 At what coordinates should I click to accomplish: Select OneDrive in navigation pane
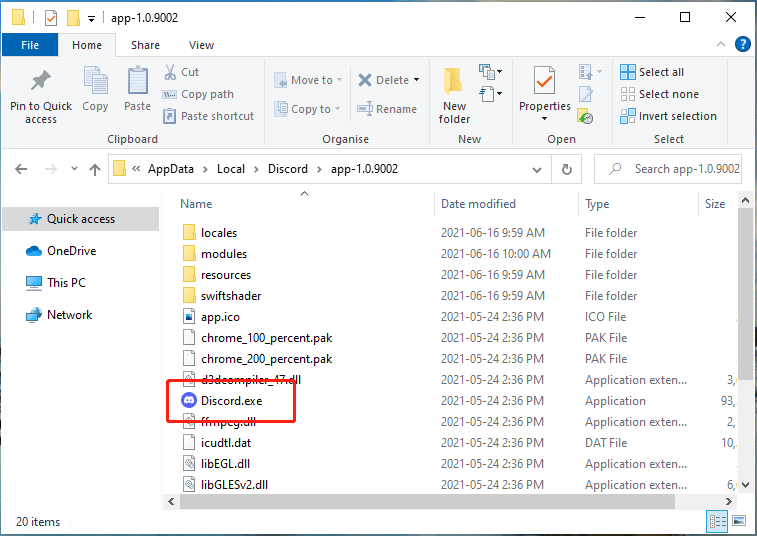61,251
